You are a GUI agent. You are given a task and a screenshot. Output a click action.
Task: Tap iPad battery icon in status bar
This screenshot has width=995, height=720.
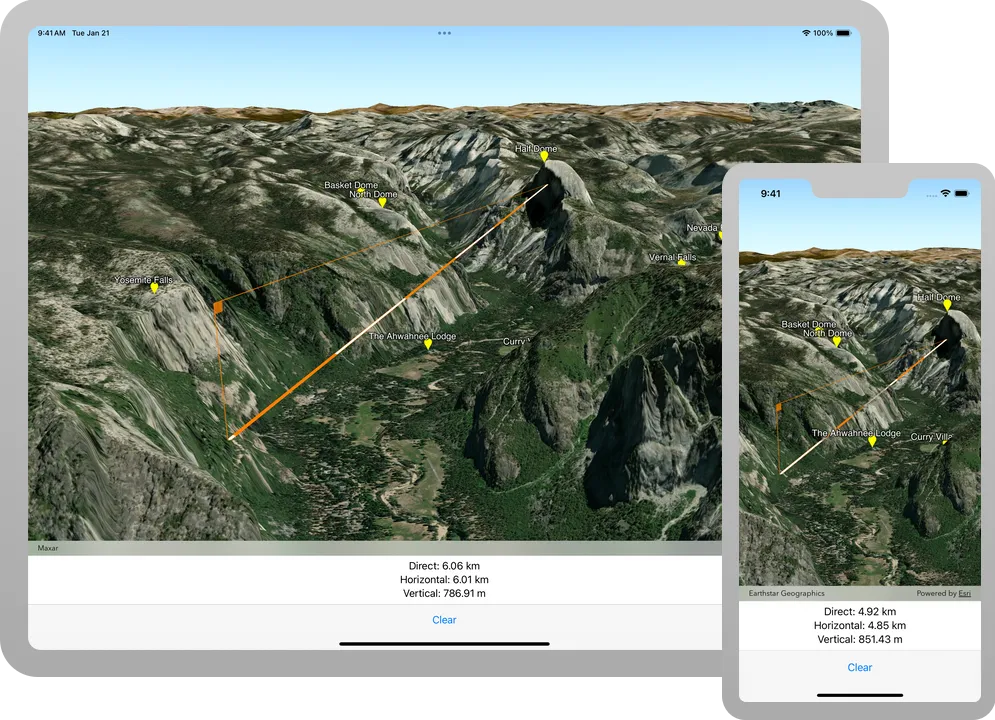(x=843, y=33)
